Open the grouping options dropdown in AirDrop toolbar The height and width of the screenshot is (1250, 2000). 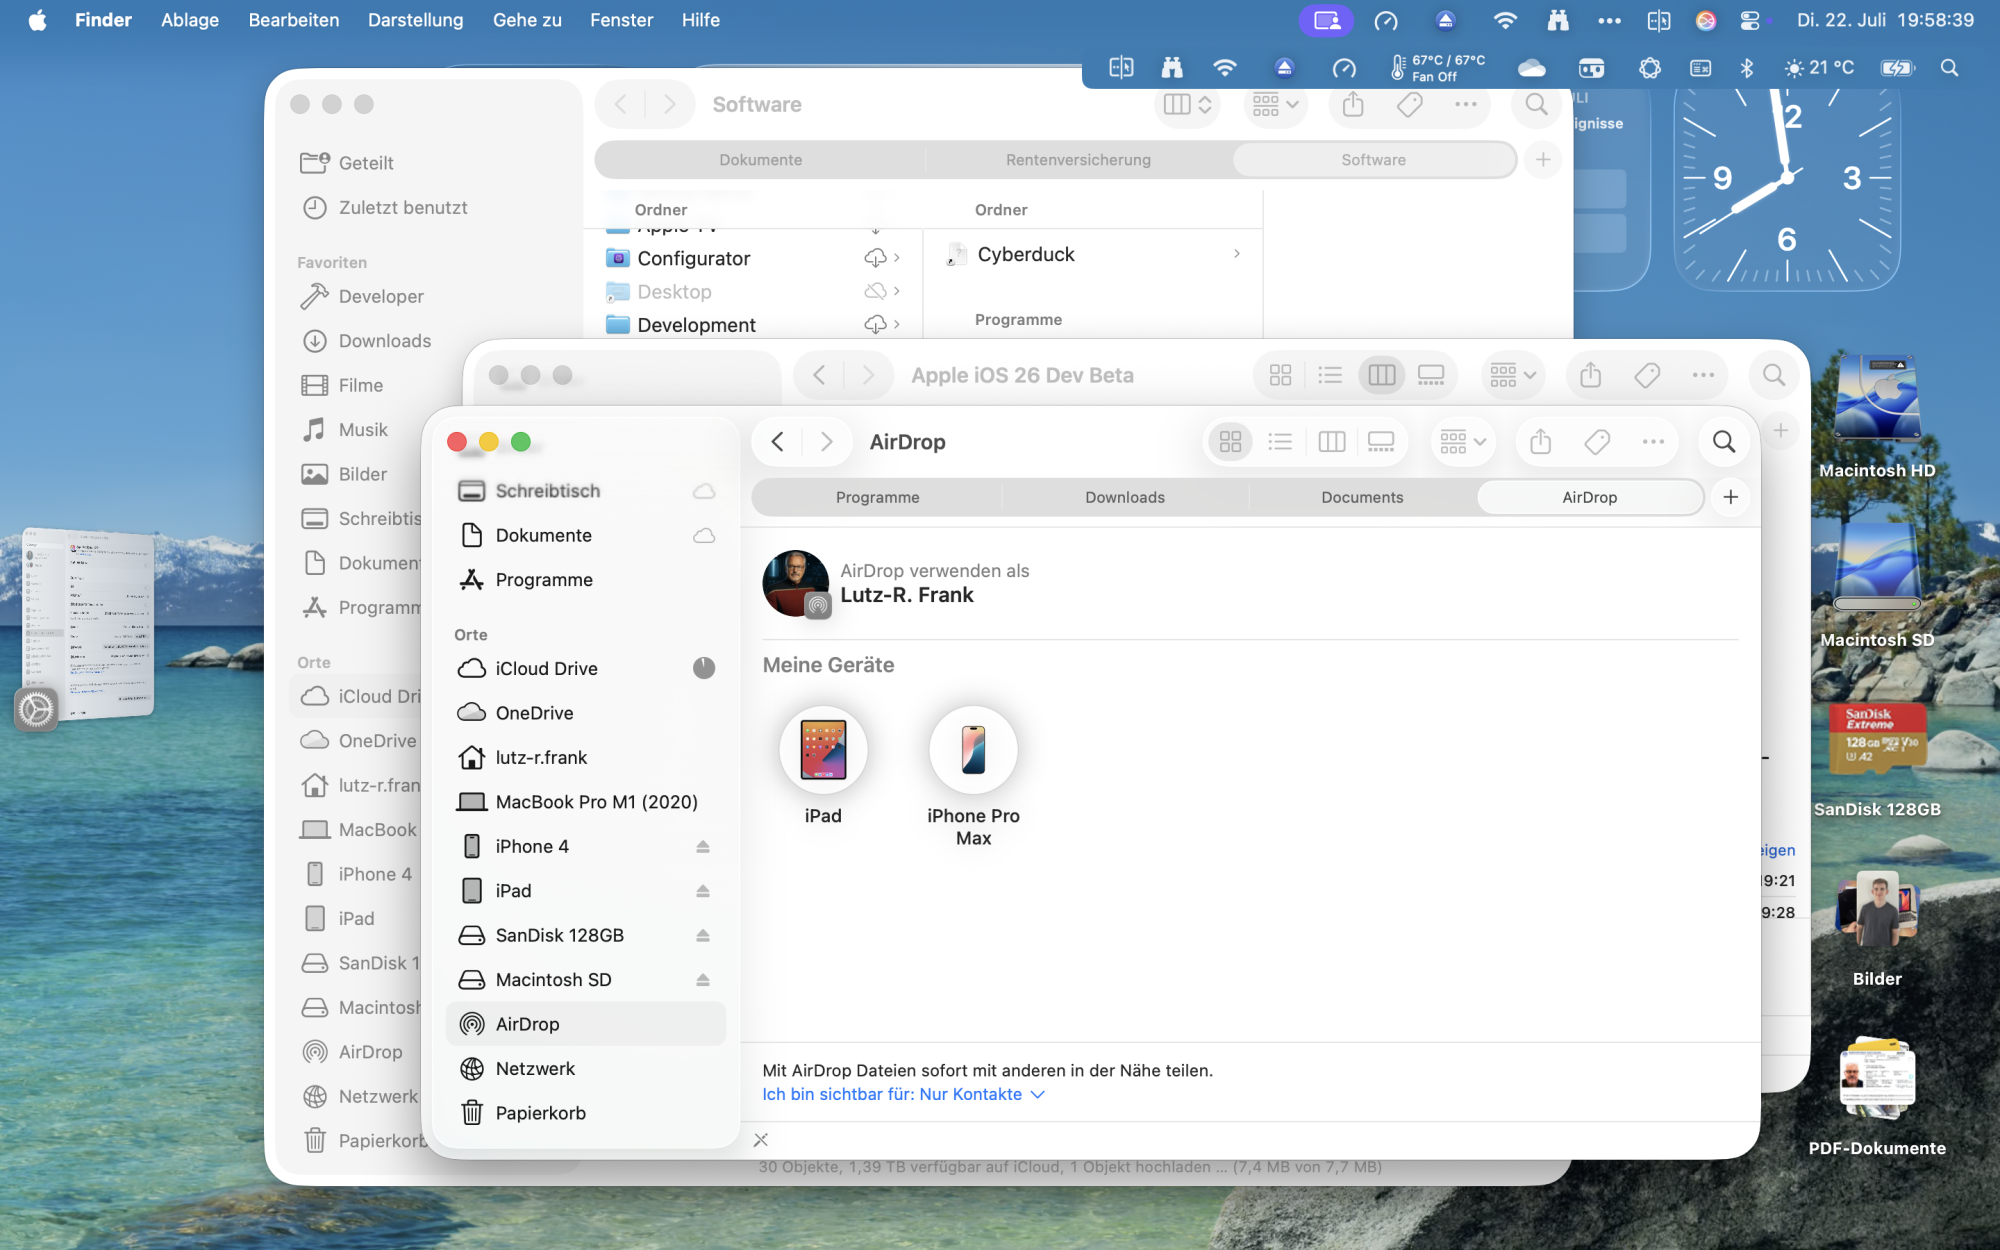pos(1463,442)
